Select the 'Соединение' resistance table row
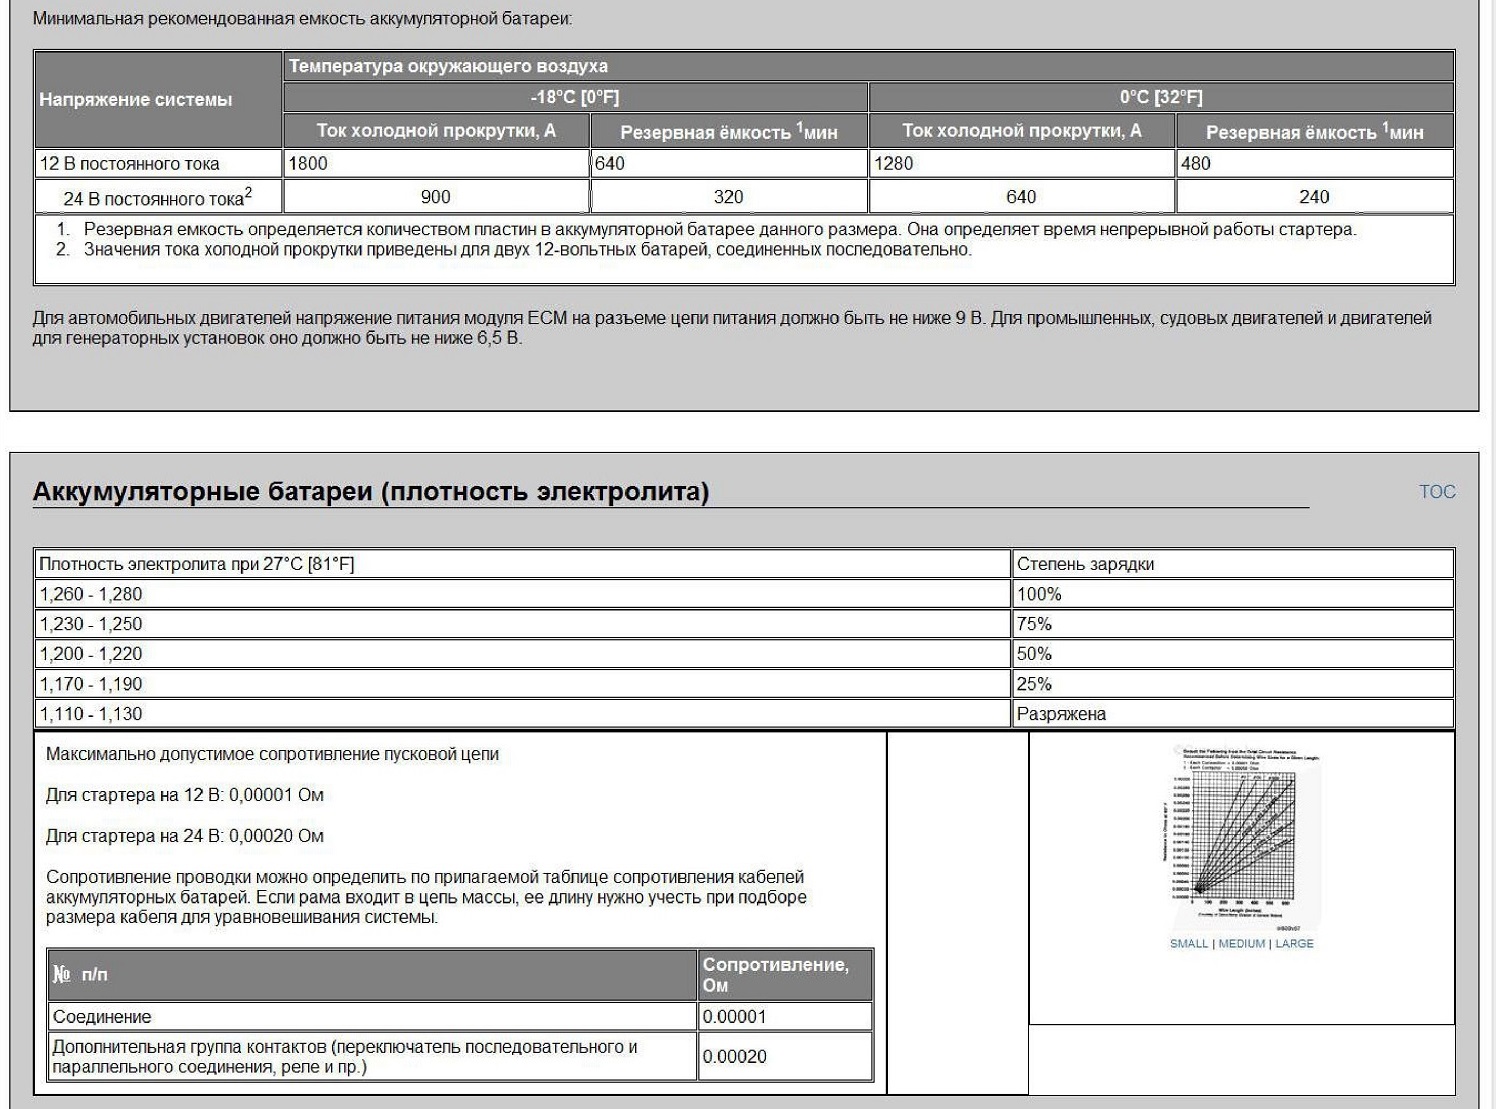This screenshot has height=1109, width=1496. pyautogui.click(x=460, y=1017)
